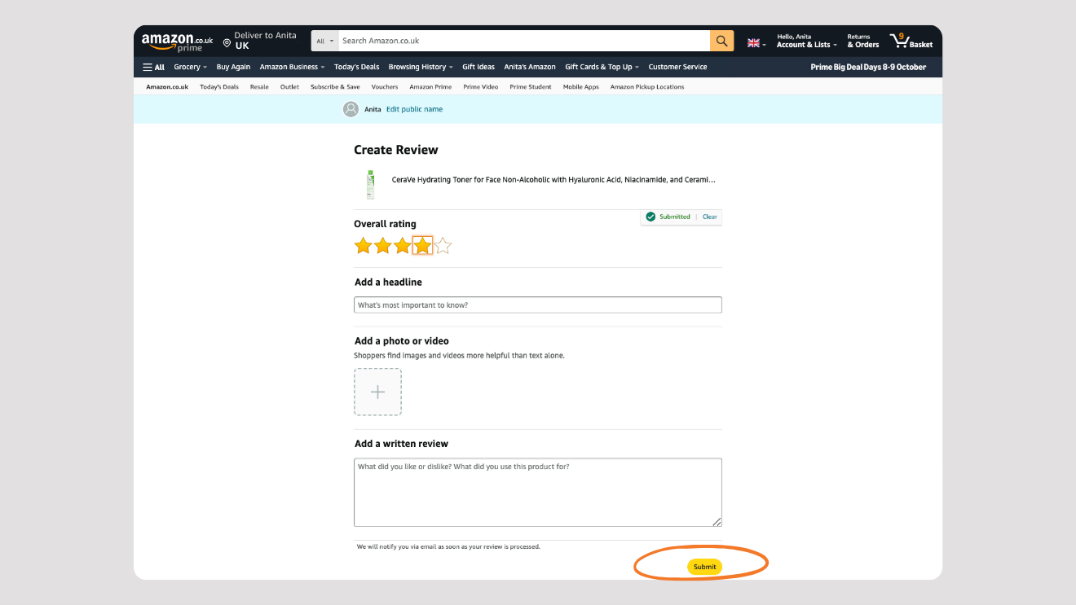The height and width of the screenshot is (605, 1076).
Task: Click the green Submitted checkmark icon
Action: coord(651,217)
